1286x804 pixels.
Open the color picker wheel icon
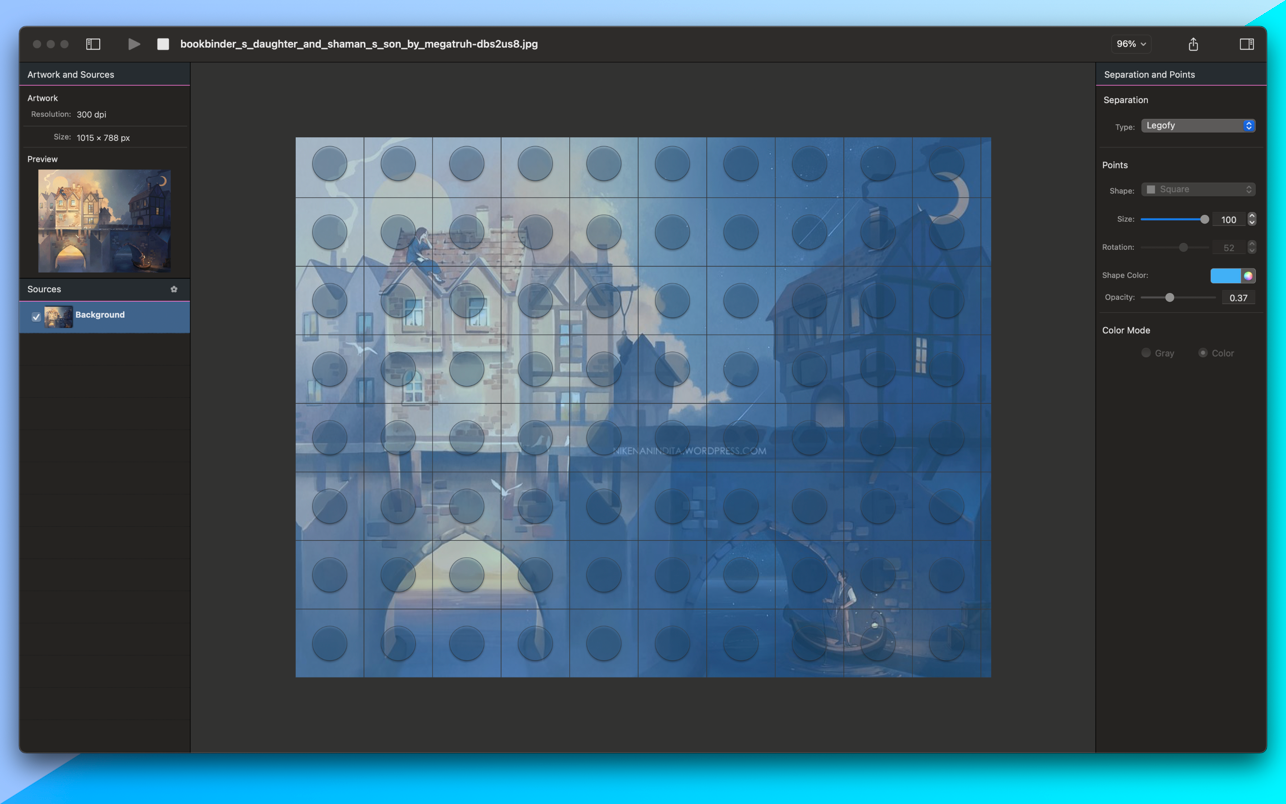tap(1248, 276)
